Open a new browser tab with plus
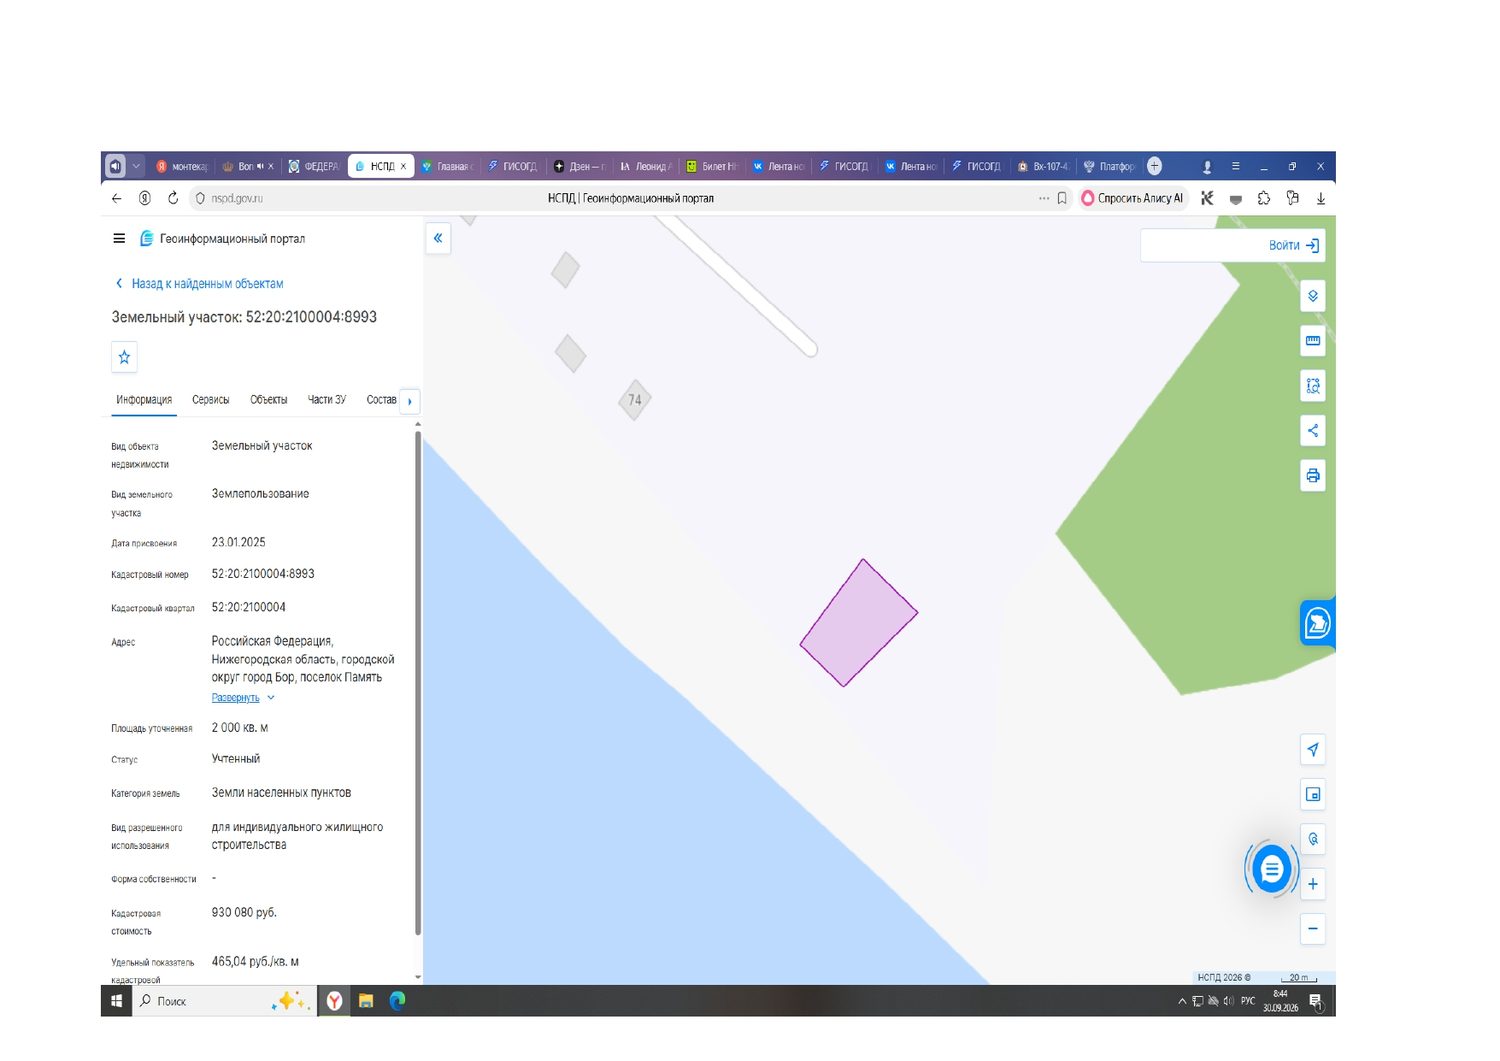This screenshot has height=1061, width=1500. pos(1155,166)
